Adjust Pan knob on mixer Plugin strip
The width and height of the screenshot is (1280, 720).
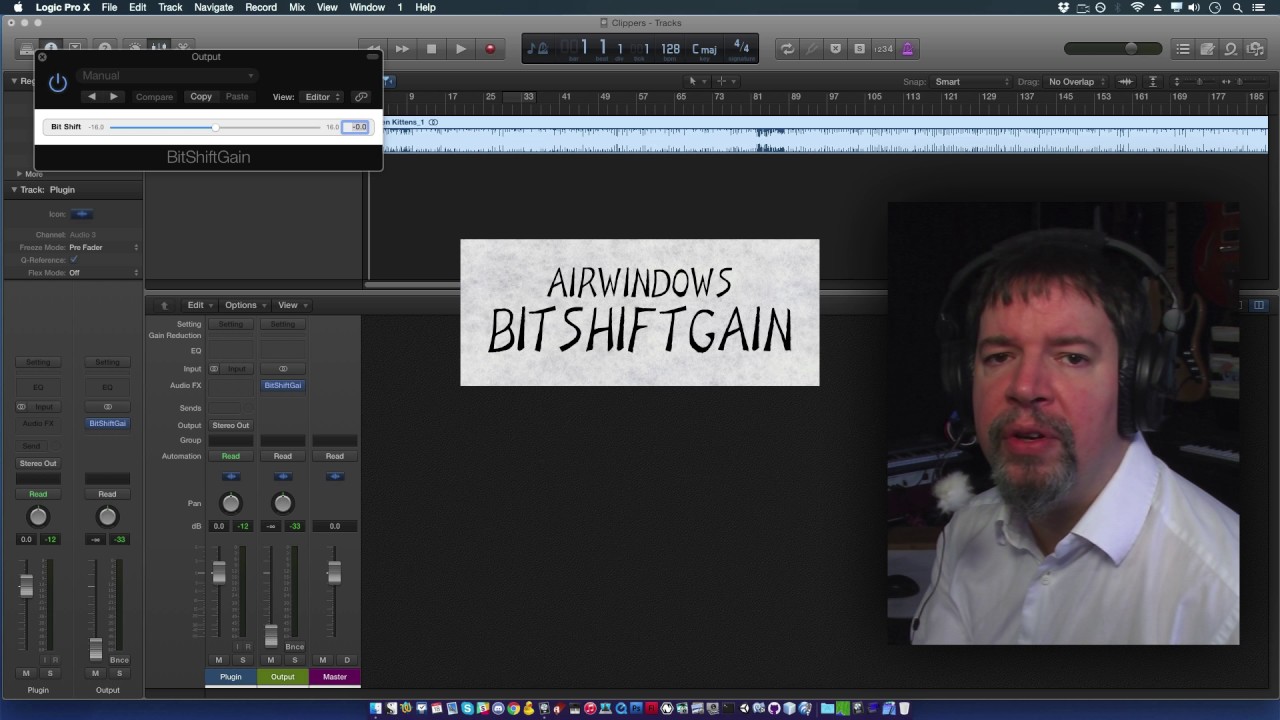coord(231,503)
